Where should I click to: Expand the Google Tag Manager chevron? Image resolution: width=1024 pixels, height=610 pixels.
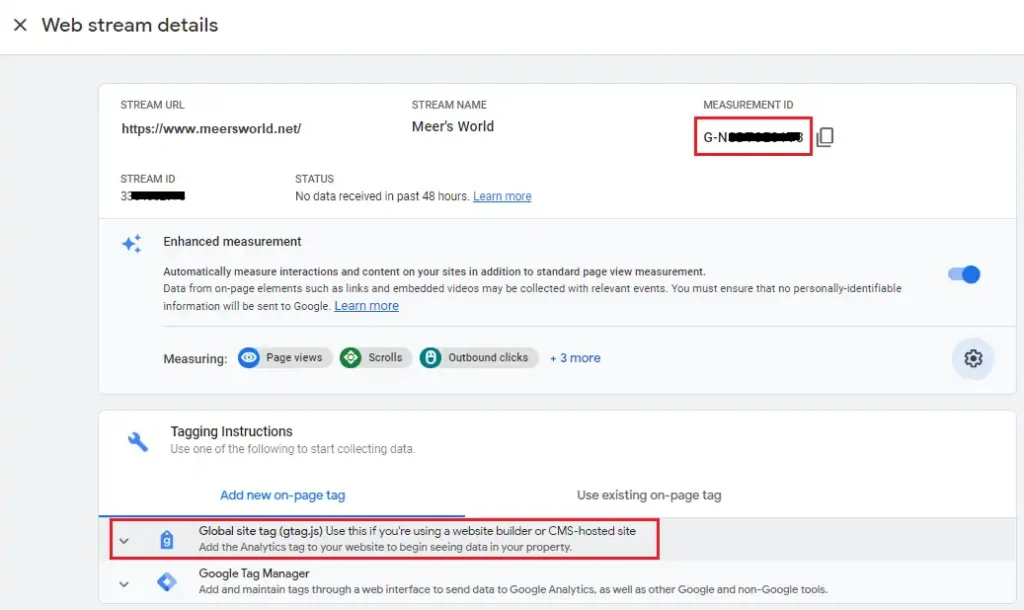coord(124,584)
